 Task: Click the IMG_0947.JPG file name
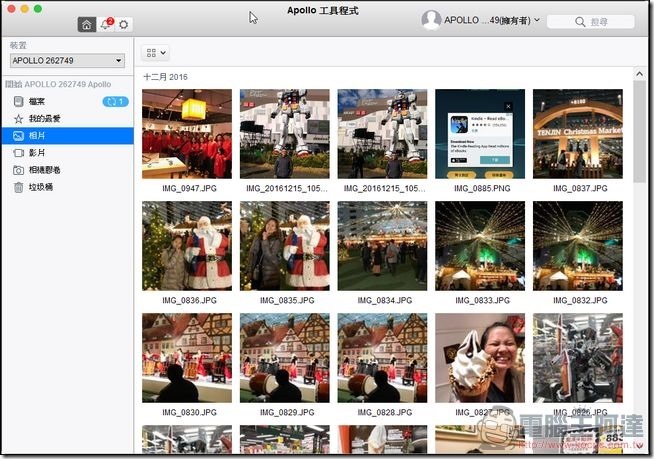point(189,189)
